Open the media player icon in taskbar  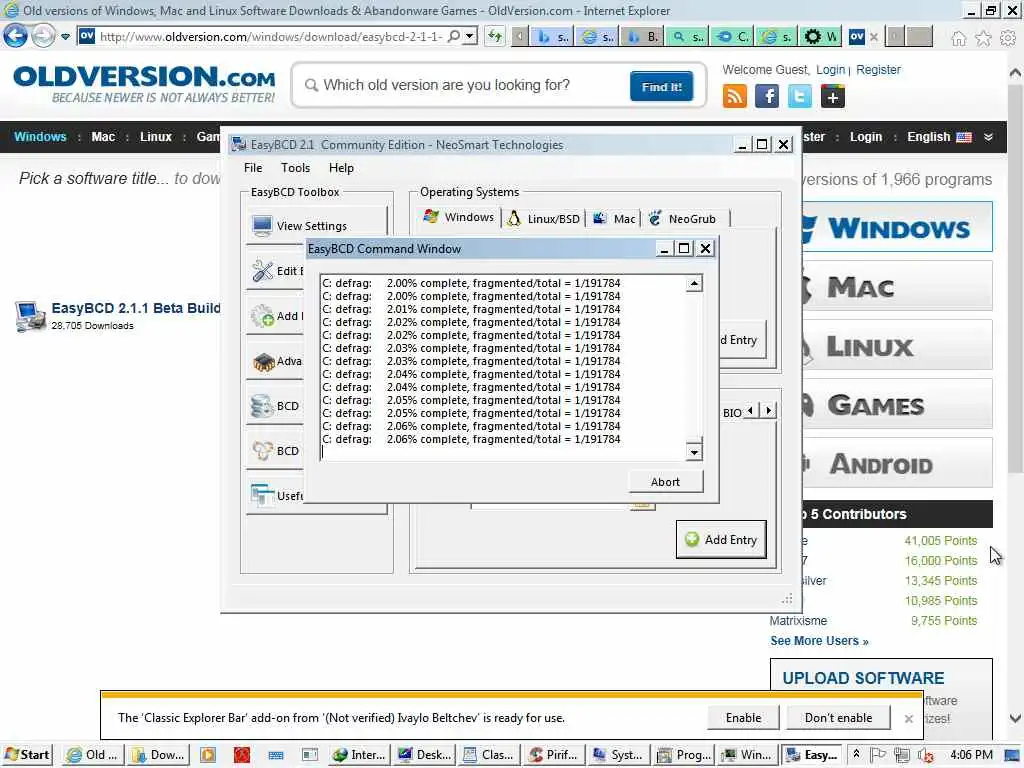(208, 754)
